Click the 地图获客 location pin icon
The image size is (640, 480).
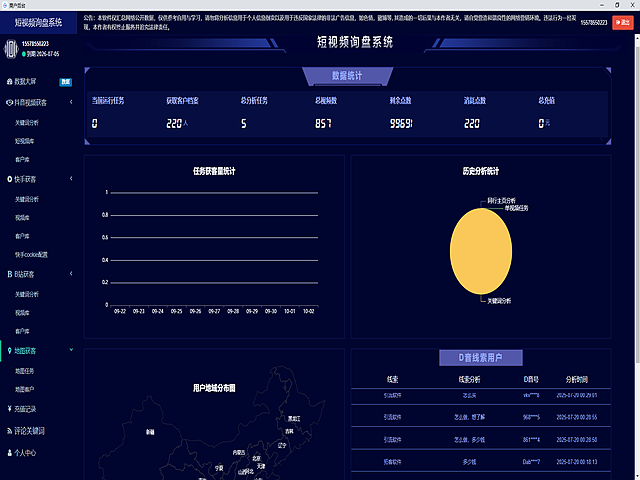(x=9, y=350)
